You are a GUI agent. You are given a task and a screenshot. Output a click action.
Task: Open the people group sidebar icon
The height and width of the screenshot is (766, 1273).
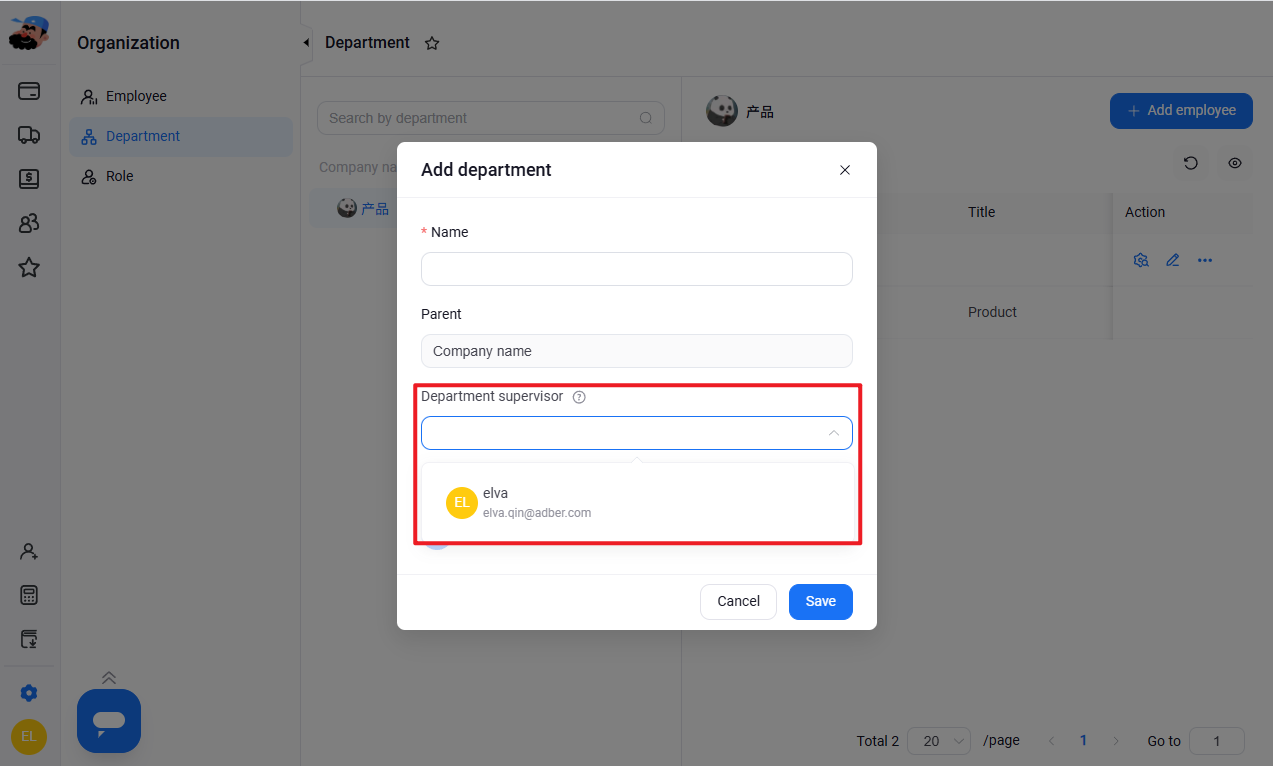point(29,223)
